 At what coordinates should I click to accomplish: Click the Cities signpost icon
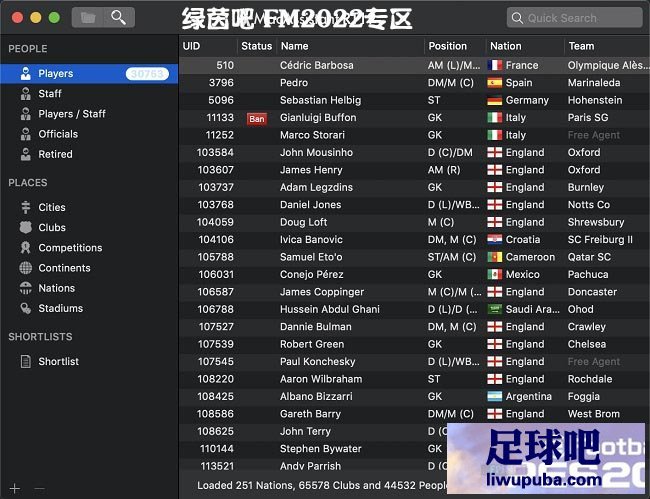click(x=26, y=207)
